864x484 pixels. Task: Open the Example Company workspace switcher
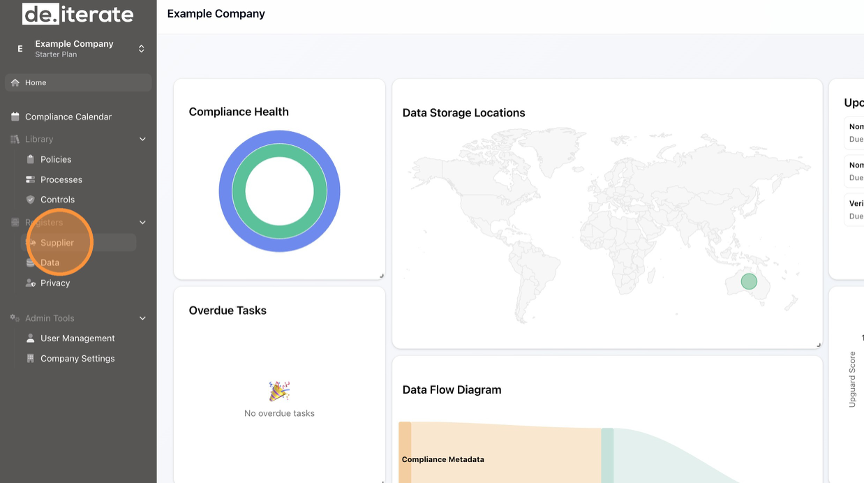pos(141,48)
